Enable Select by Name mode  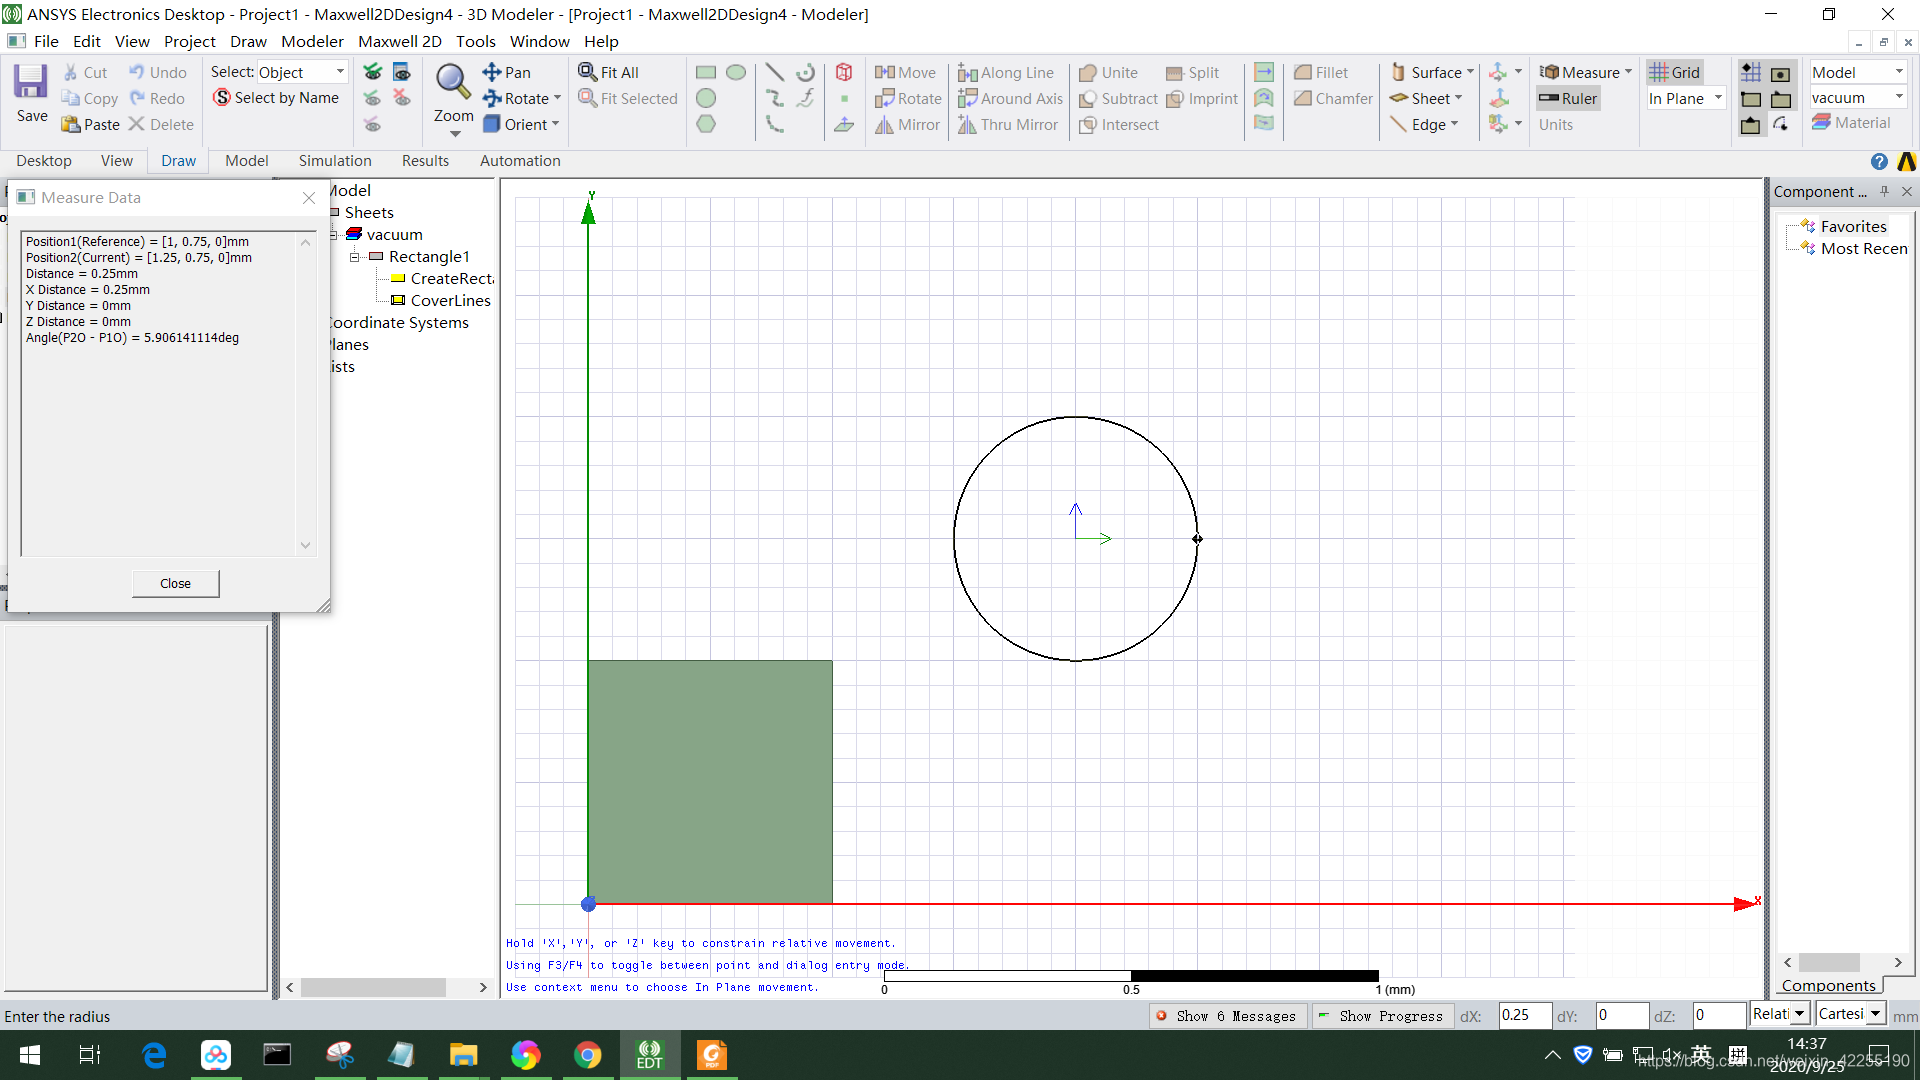click(277, 98)
